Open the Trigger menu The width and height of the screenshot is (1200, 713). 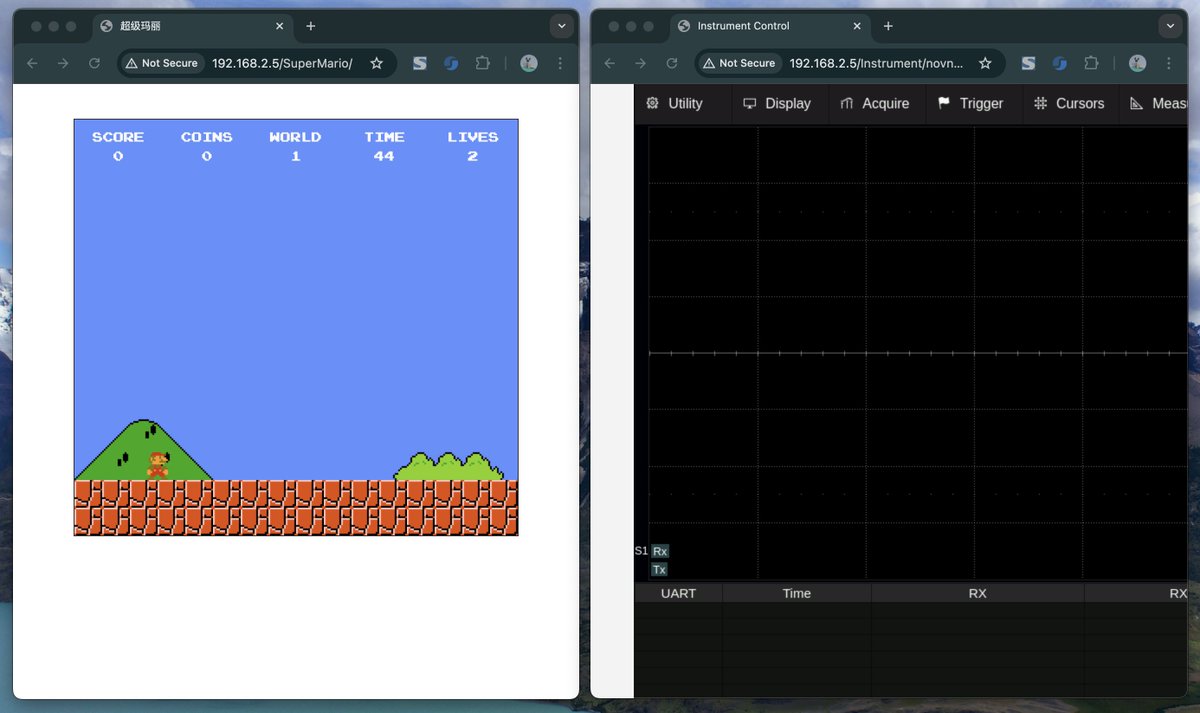[x=971, y=103]
